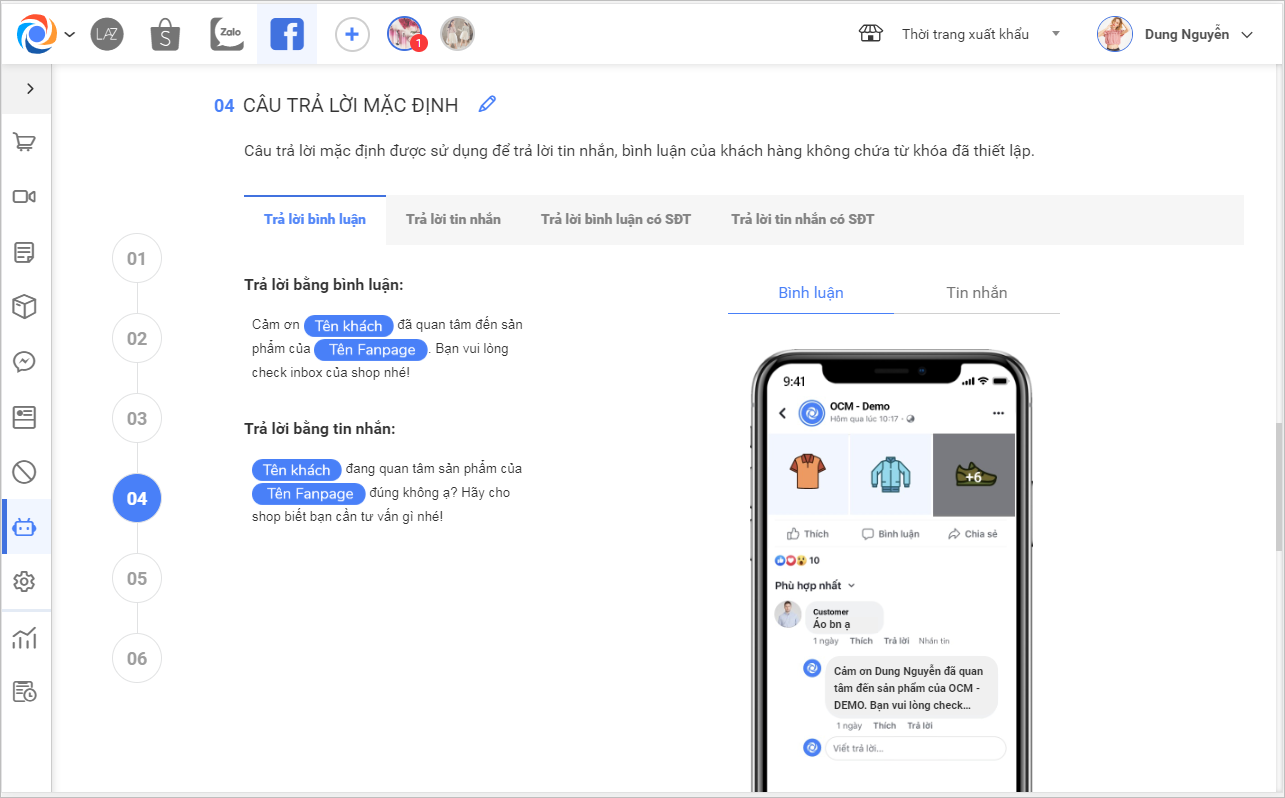Viewport: 1285px width, 798px height.
Task: Select the Trả lời bình luận có SĐT tab
Action: coord(616,219)
